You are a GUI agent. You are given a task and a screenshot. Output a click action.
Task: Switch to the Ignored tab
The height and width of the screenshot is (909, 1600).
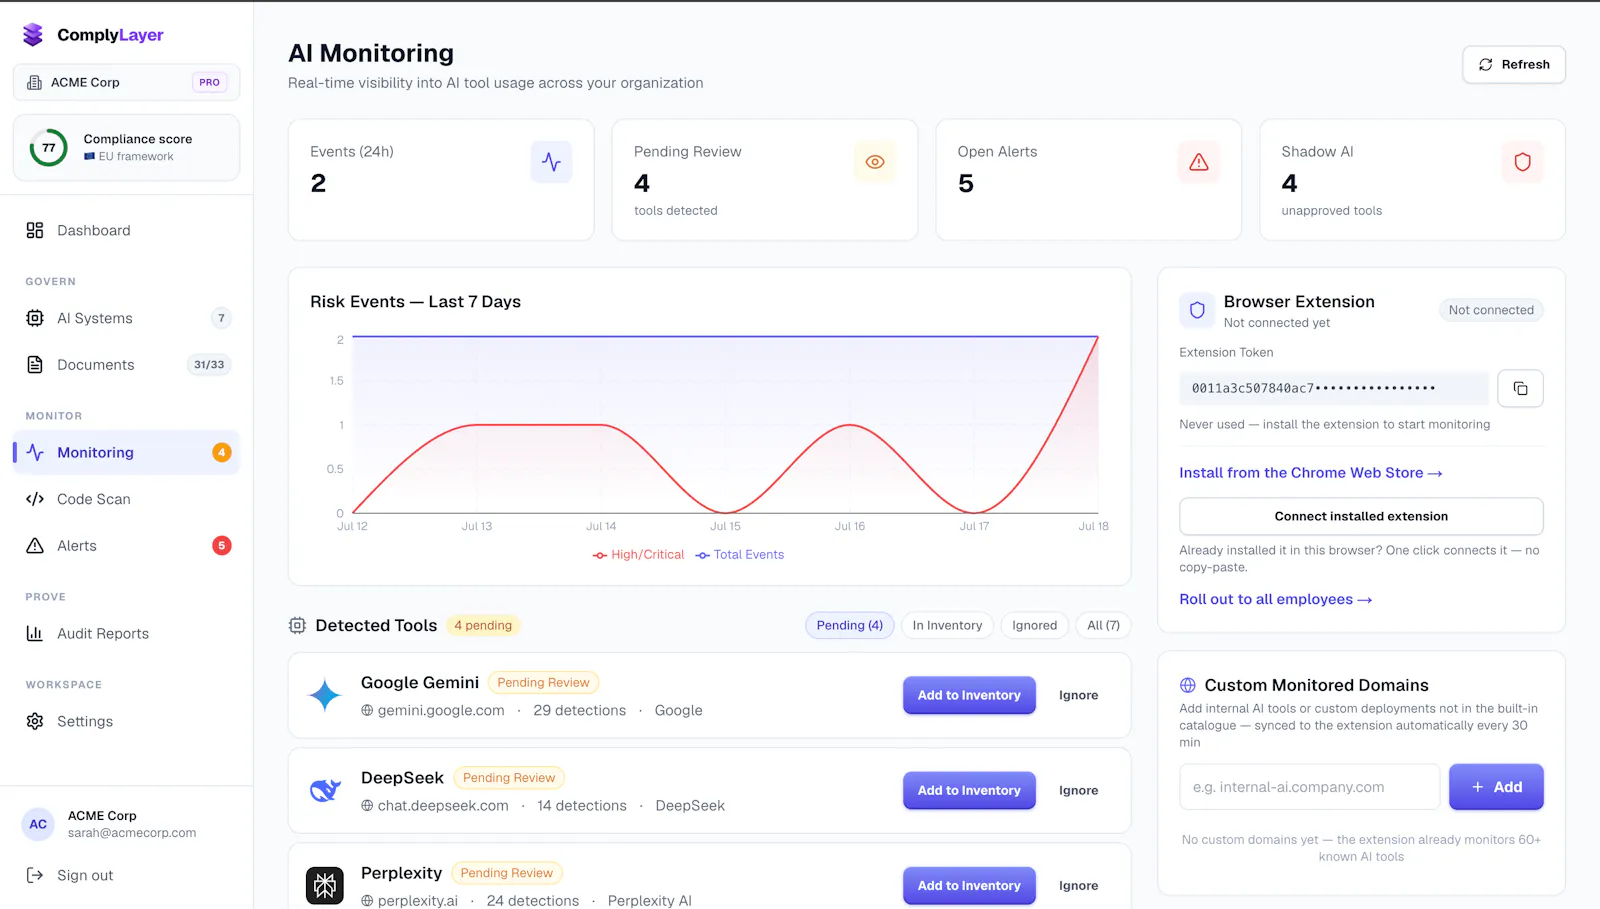(x=1034, y=625)
